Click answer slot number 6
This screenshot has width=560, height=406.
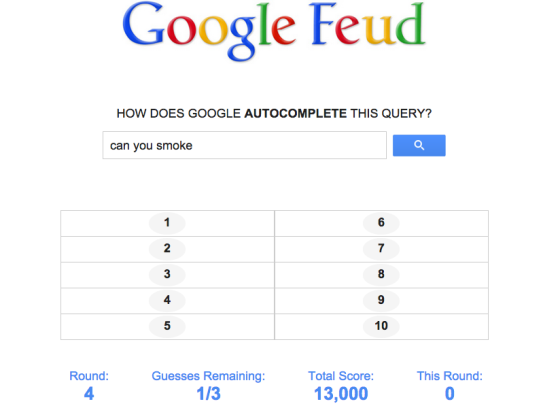[381, 223]
